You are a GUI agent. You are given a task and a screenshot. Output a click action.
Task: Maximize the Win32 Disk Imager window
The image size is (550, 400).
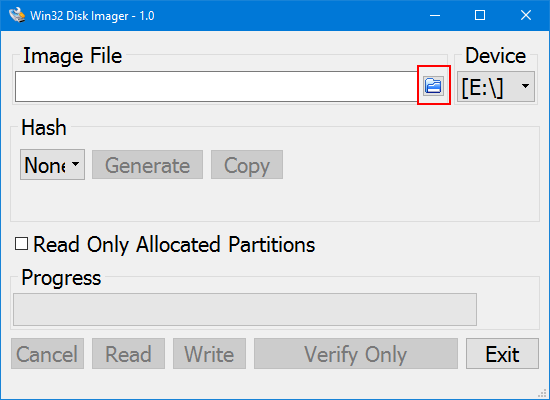[480, 15]
